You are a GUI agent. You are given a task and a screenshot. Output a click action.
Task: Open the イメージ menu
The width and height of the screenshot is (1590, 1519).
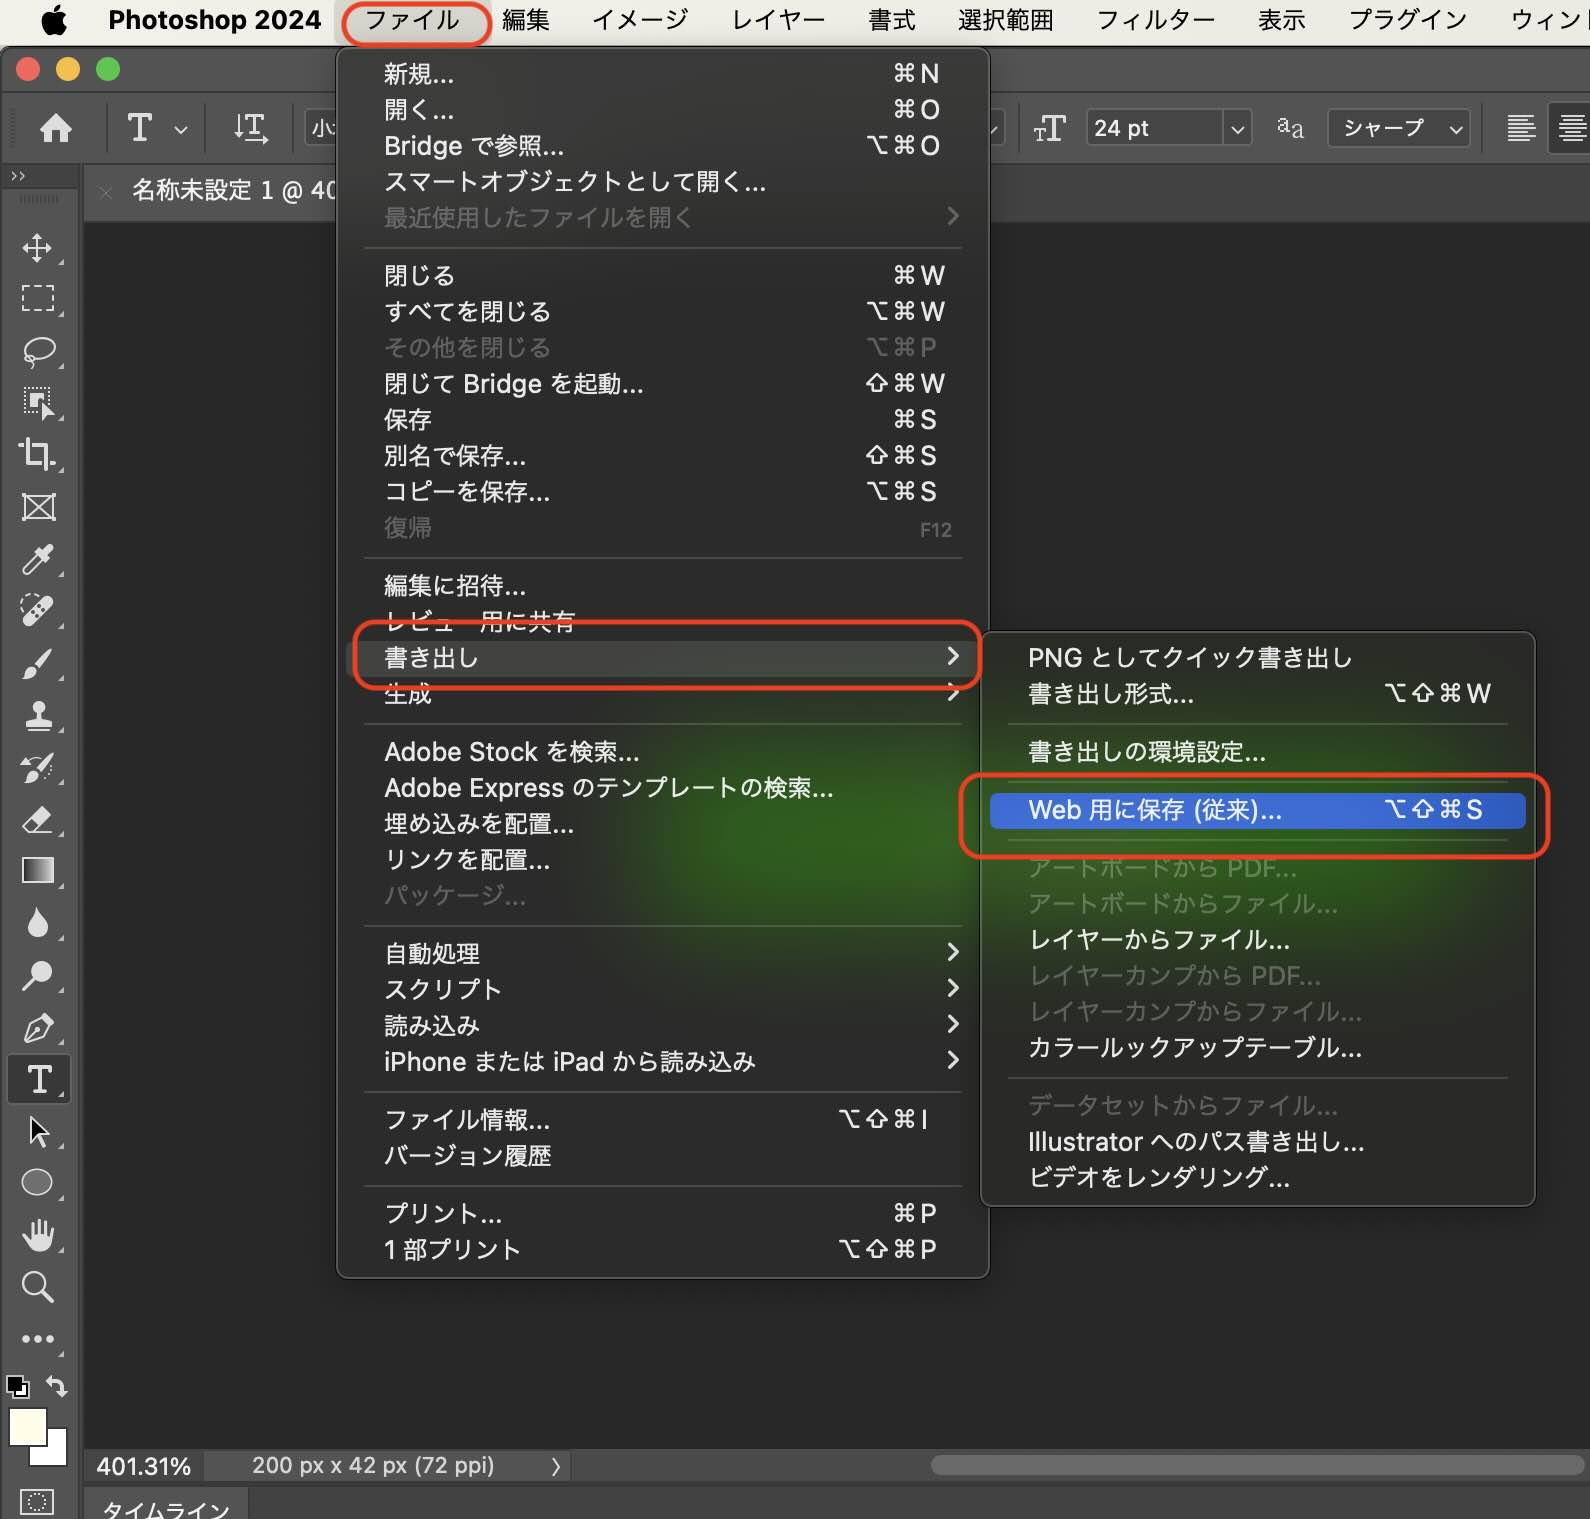pos(640,20)
